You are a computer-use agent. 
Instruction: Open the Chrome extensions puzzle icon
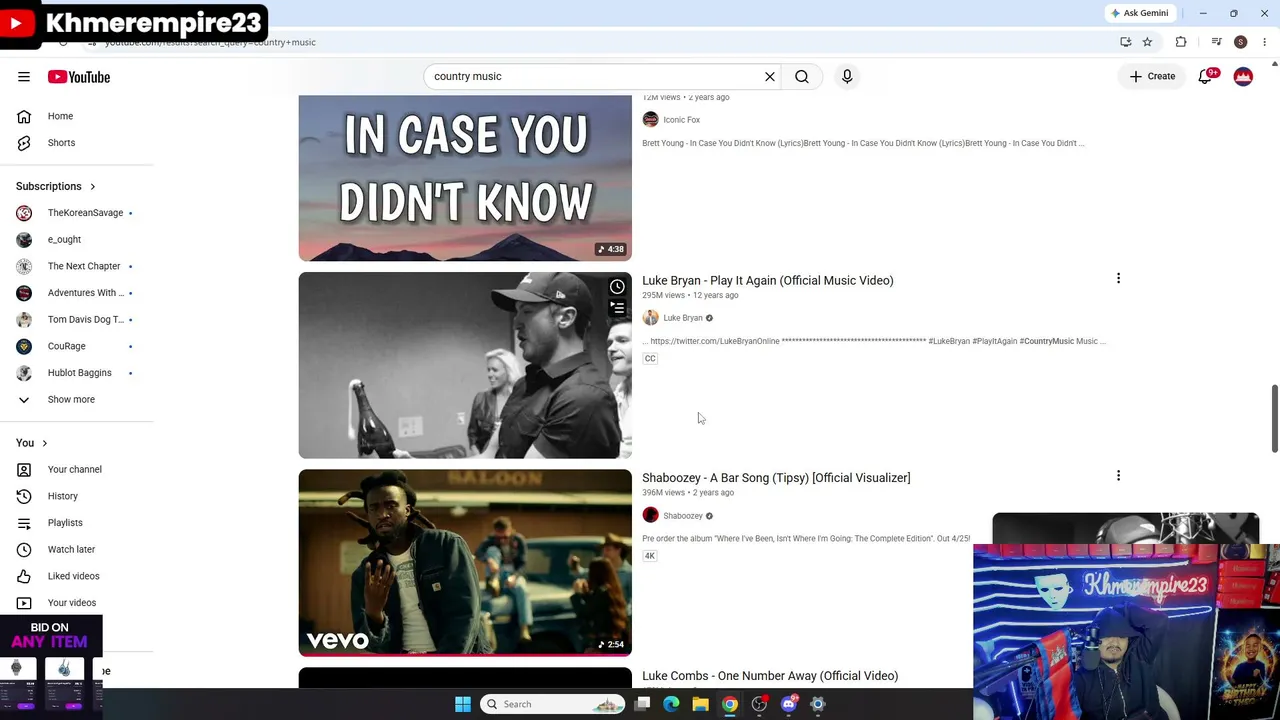pos(1181,42)
